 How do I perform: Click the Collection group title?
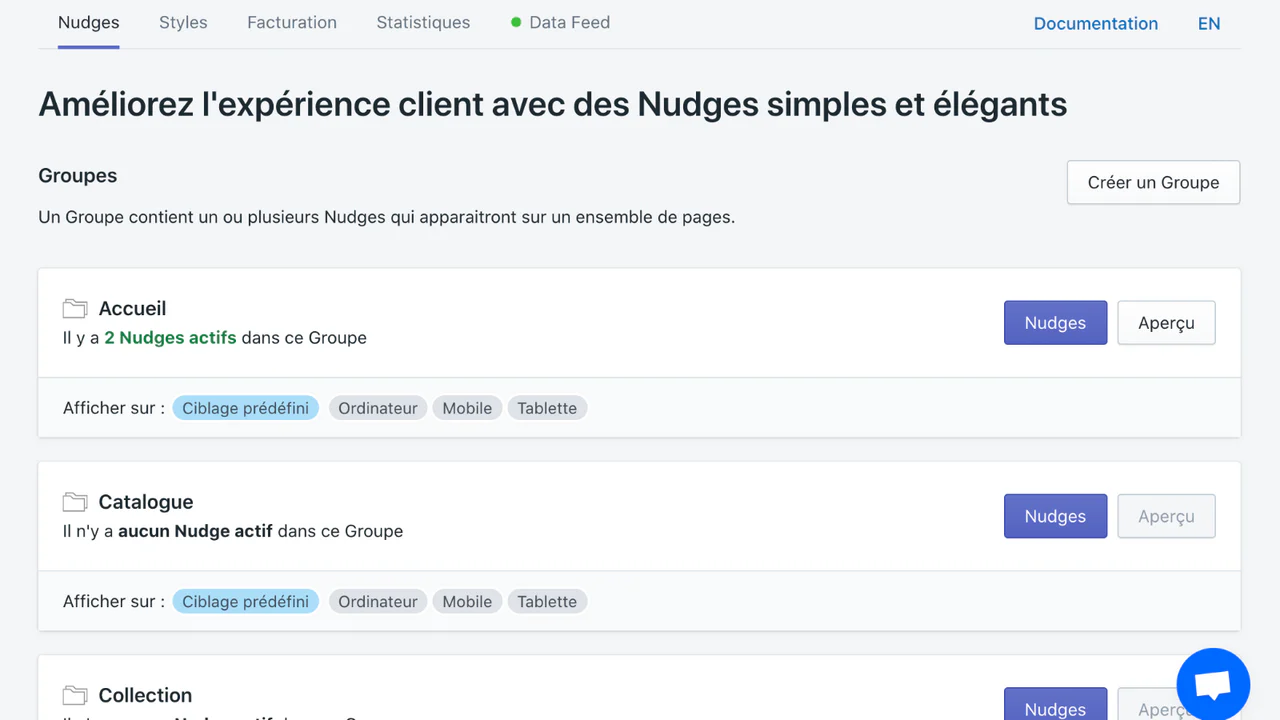coord(145,694)
